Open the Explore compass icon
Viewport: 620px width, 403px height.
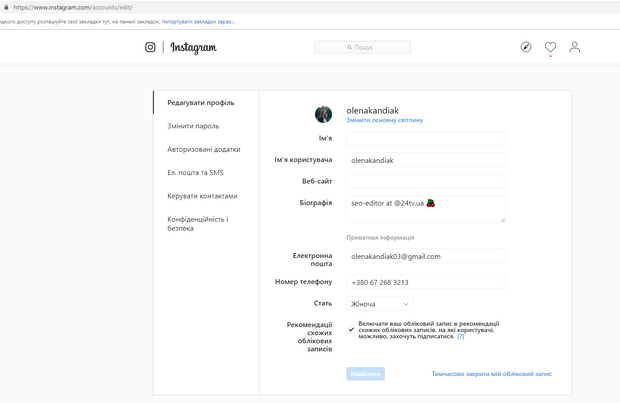pos(526,47)
